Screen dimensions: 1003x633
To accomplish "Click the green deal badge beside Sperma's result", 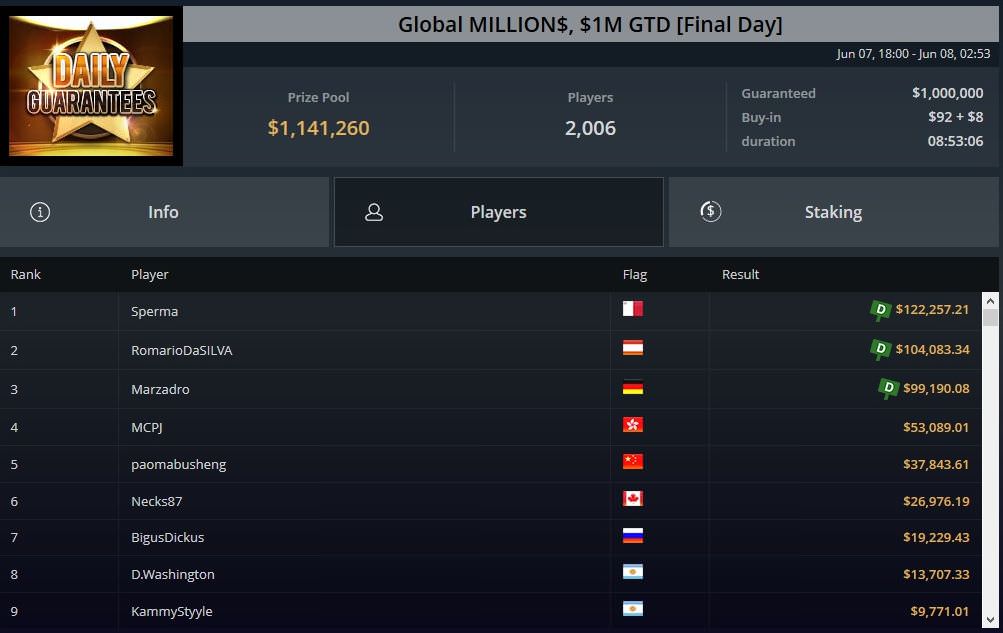I will (880, 310).
